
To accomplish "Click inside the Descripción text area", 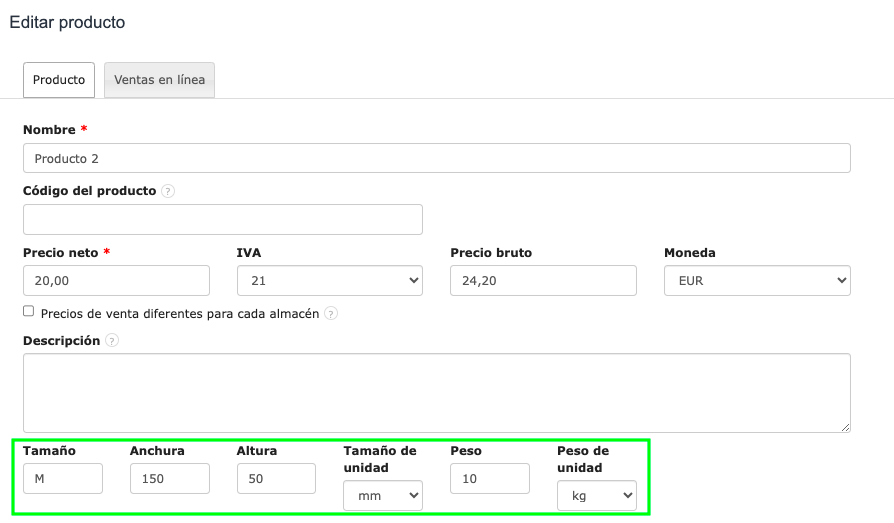I will pyautogui.click(x=436, y=393).
